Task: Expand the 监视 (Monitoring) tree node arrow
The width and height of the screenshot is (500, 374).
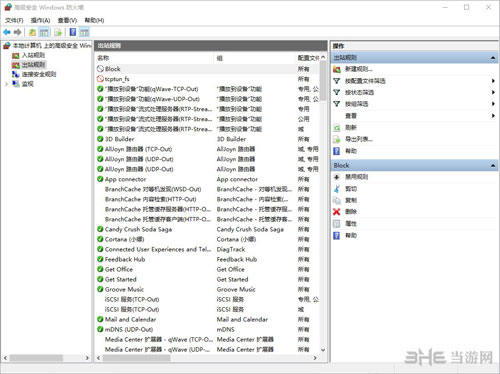Action: tap(6, 84)
